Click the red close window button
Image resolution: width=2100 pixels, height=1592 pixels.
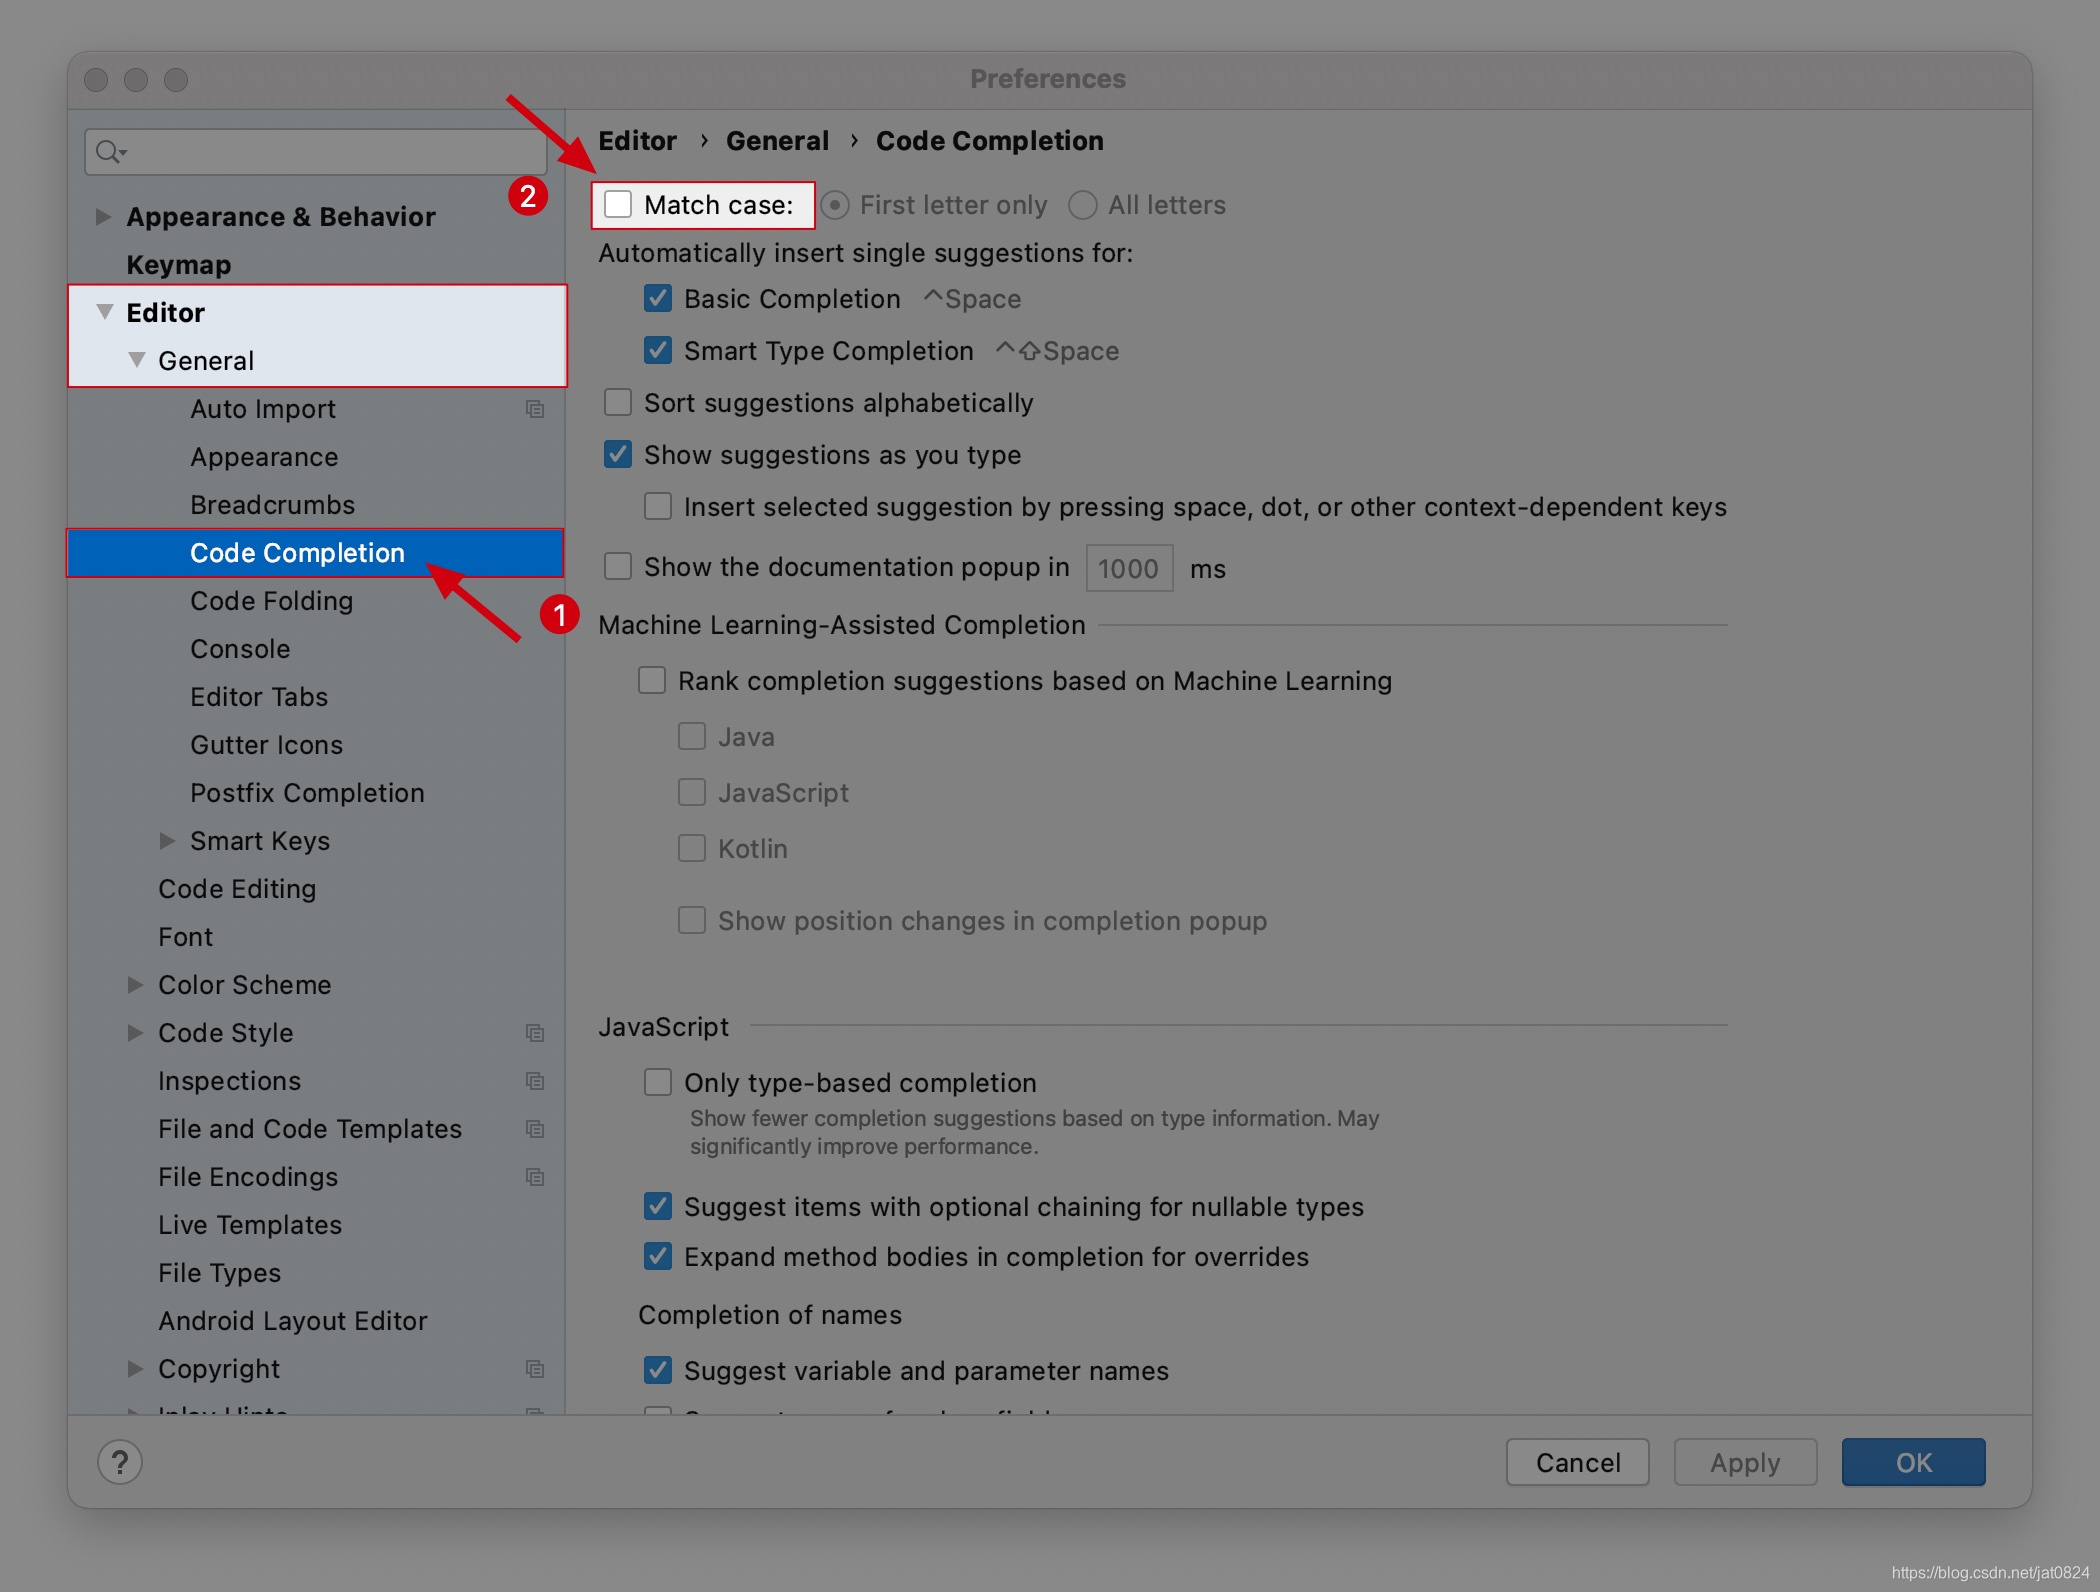point(96,79)
